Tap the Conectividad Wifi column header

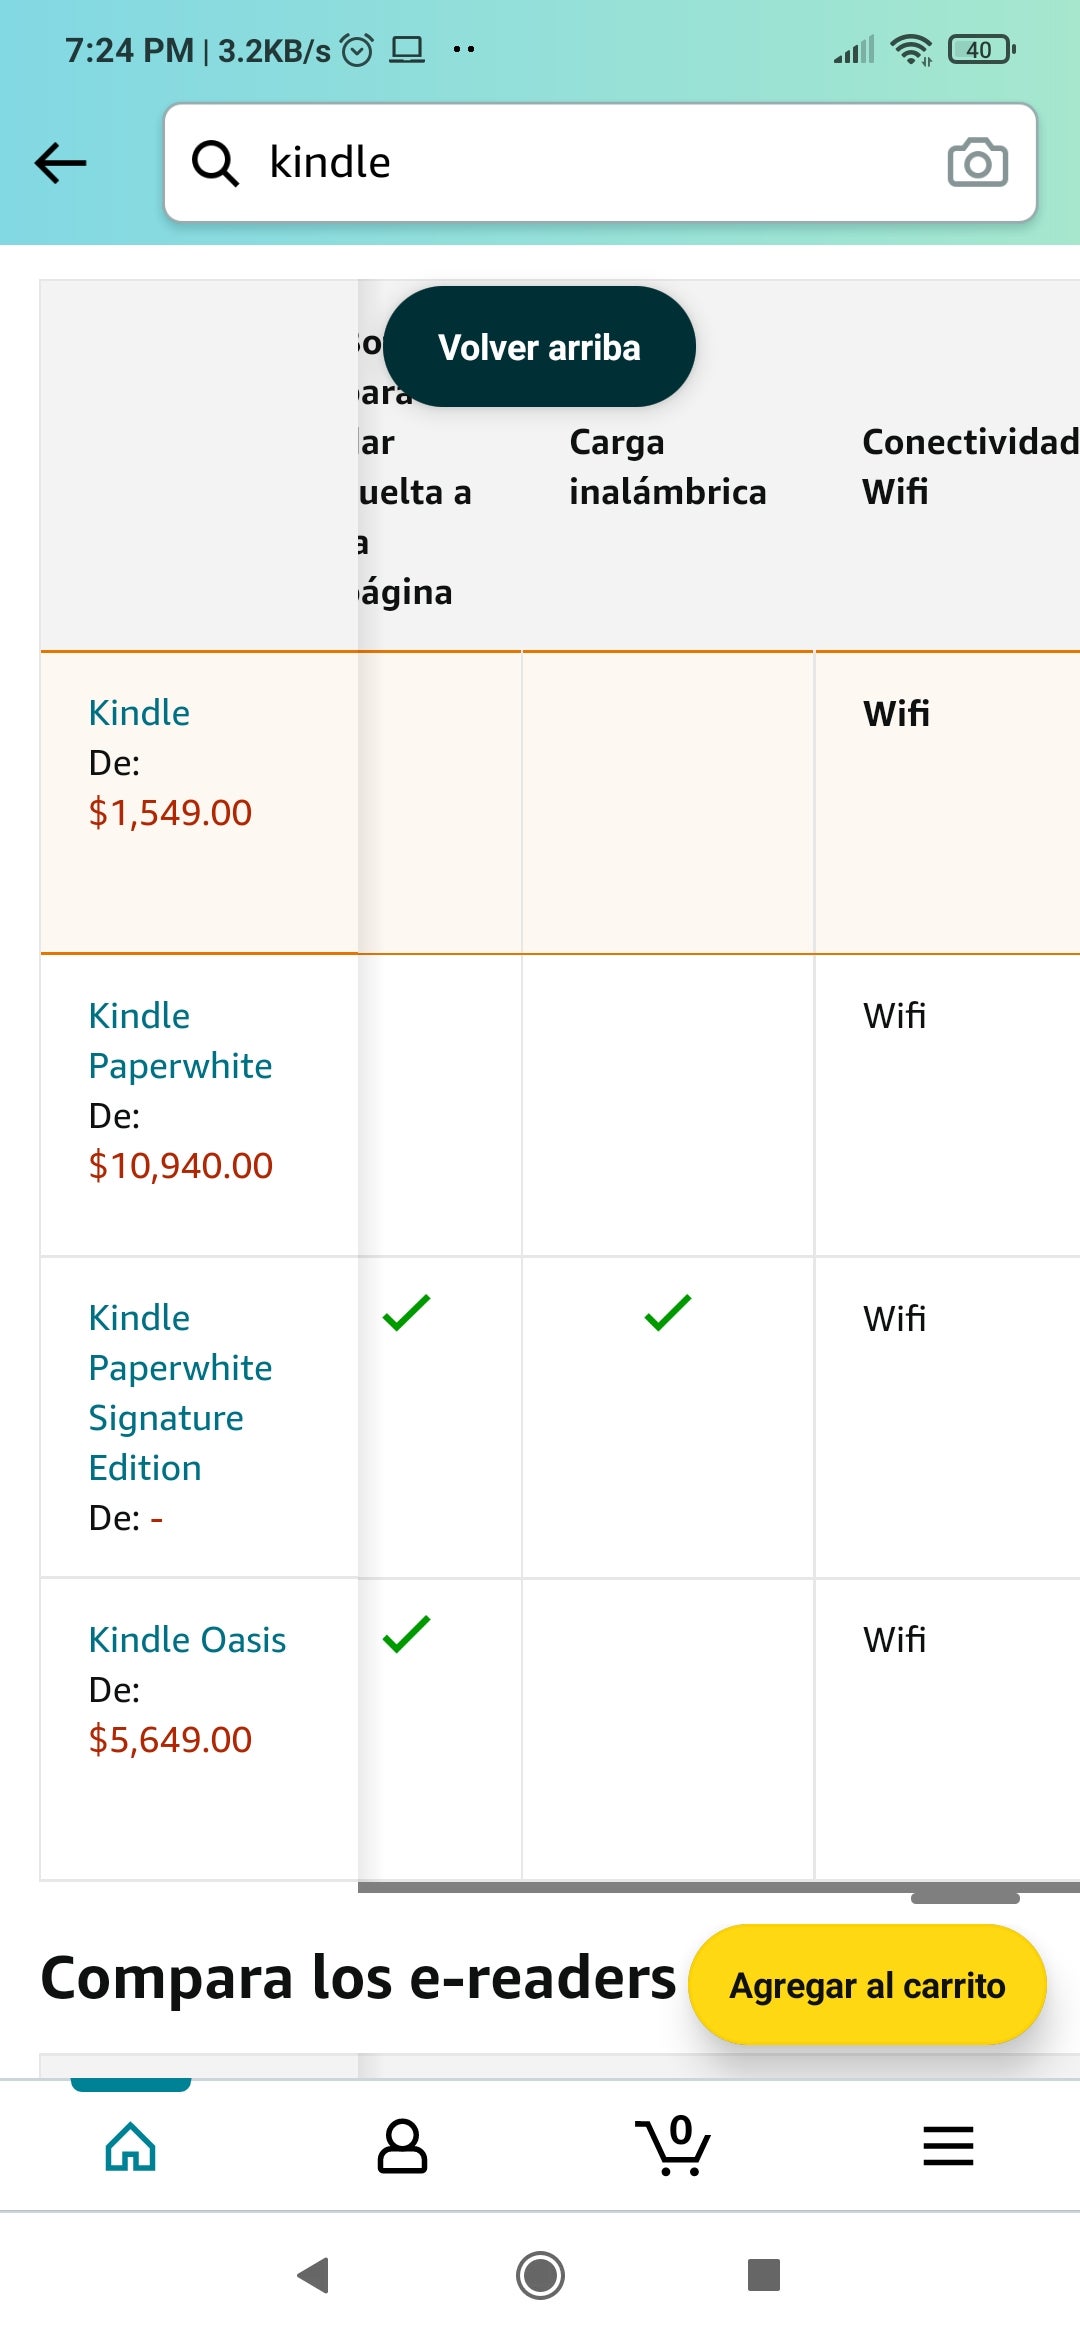pos(968,467)
